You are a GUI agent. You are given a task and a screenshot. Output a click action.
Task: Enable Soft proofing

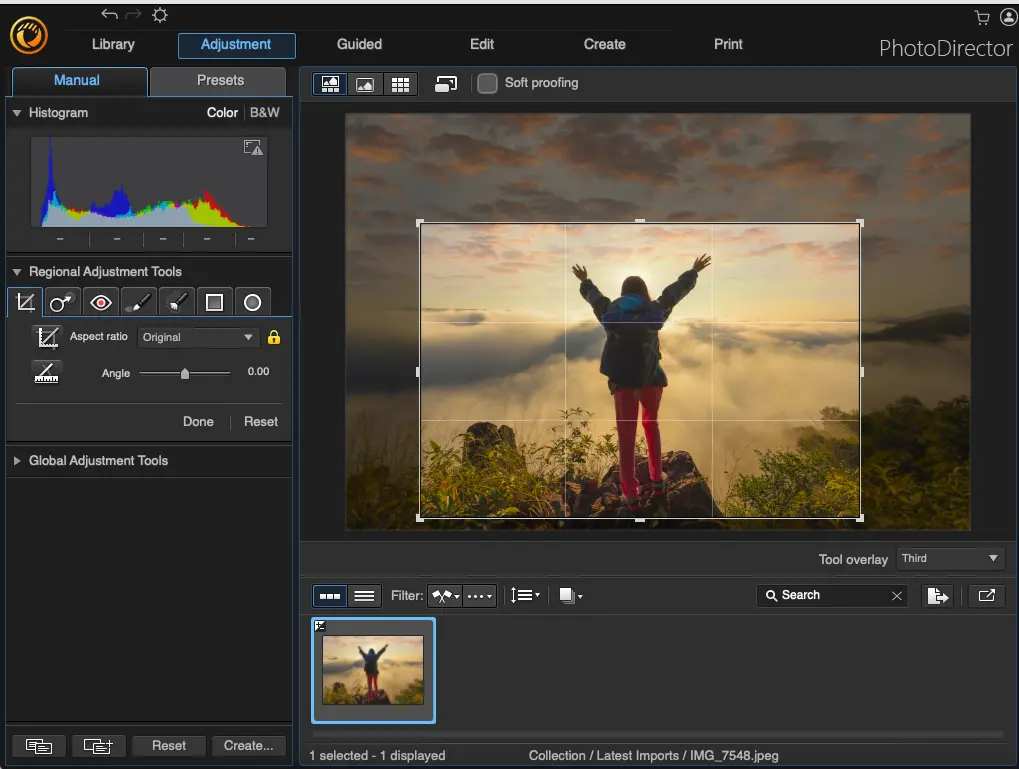[x=487, y=84]
